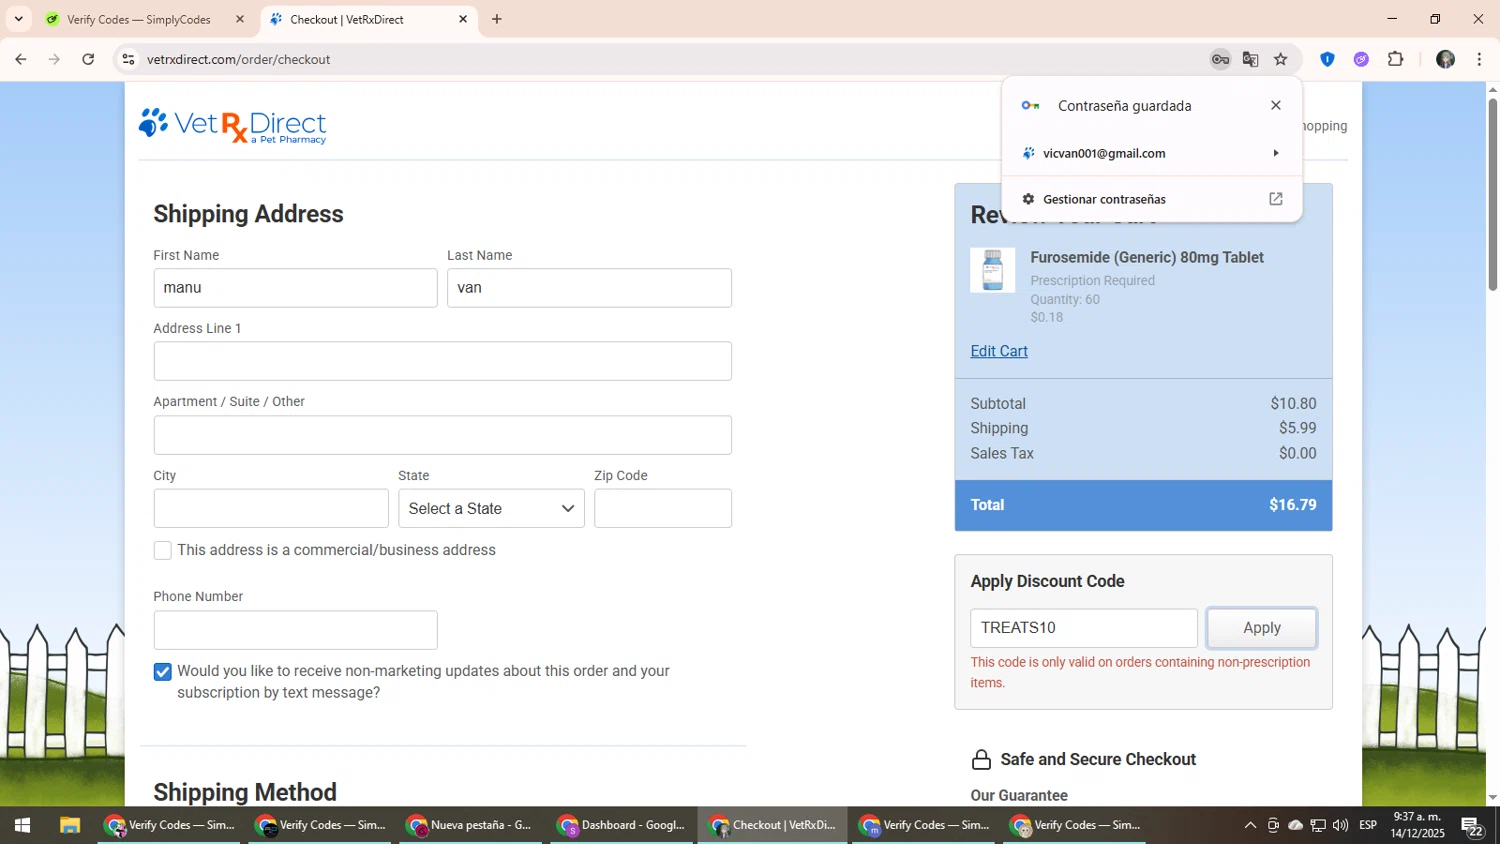Open the notification center icon
Viewport: 1500px width, 844px height.
1473,826
